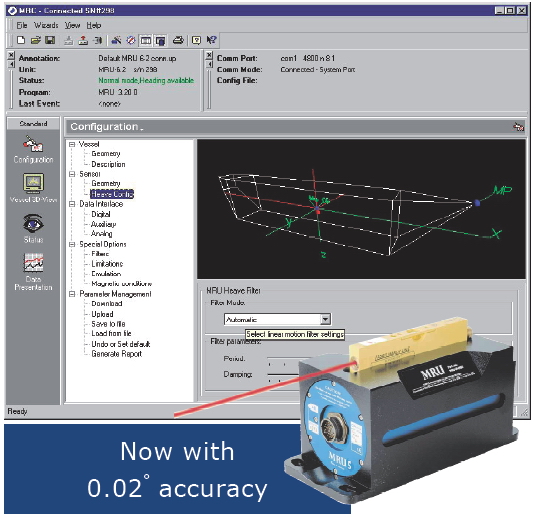Collapse the Sensor tree node
Viewport: 539px width, 518px height.
pos(72,174)
